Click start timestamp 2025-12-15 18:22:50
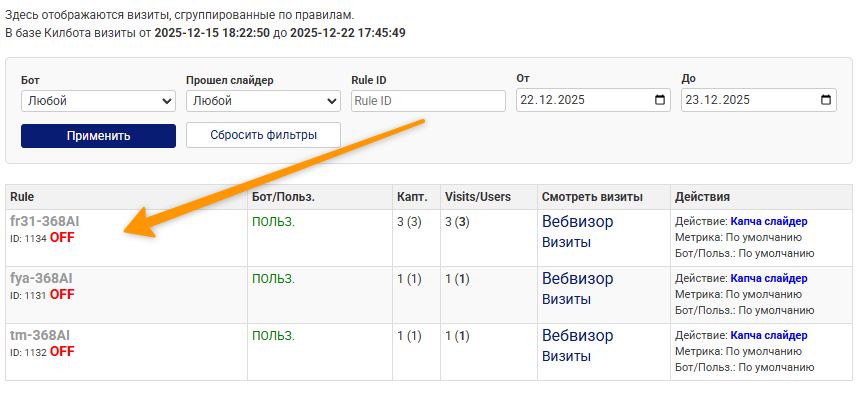Image resolution: width=861 pixels, height=399 pixels. (212, 33)
